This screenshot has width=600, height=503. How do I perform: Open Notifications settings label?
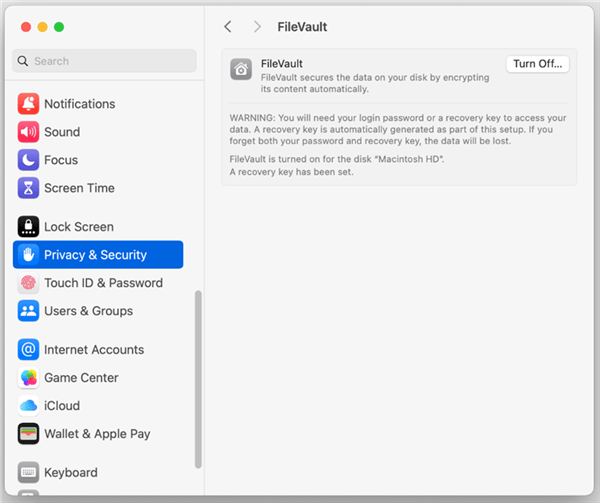coord(80,104)
